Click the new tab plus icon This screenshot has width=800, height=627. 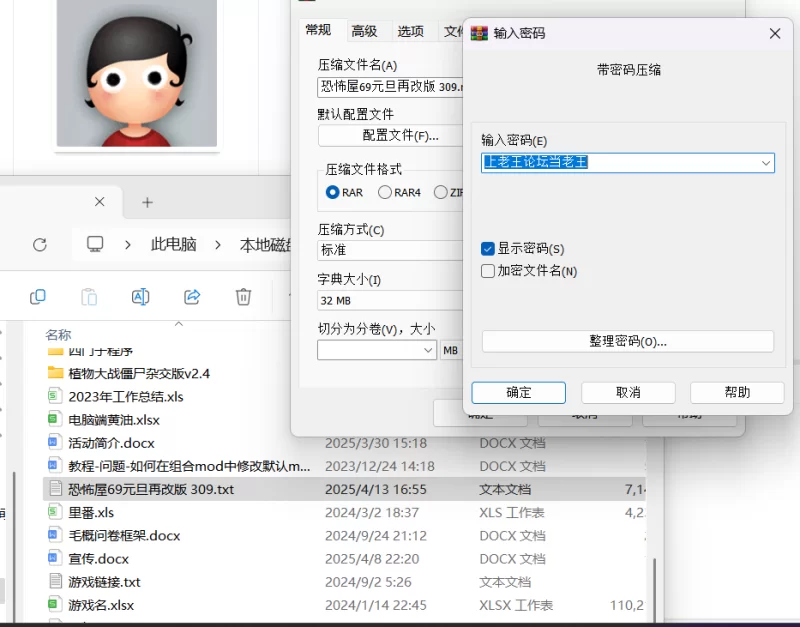coord(147,202)
